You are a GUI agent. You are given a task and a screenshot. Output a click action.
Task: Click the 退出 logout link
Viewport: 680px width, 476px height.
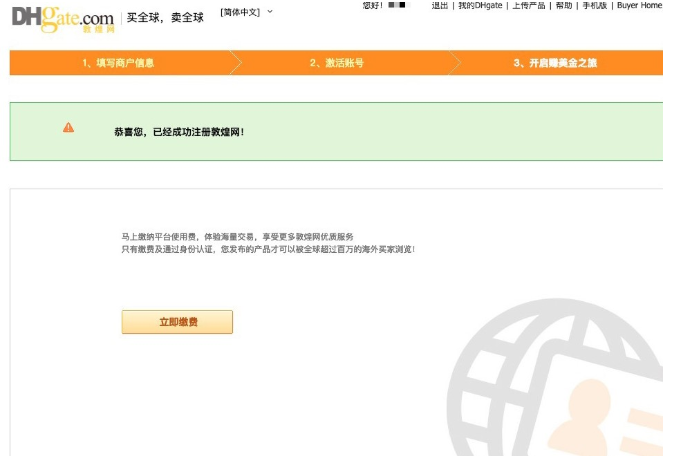pos(439,6)
